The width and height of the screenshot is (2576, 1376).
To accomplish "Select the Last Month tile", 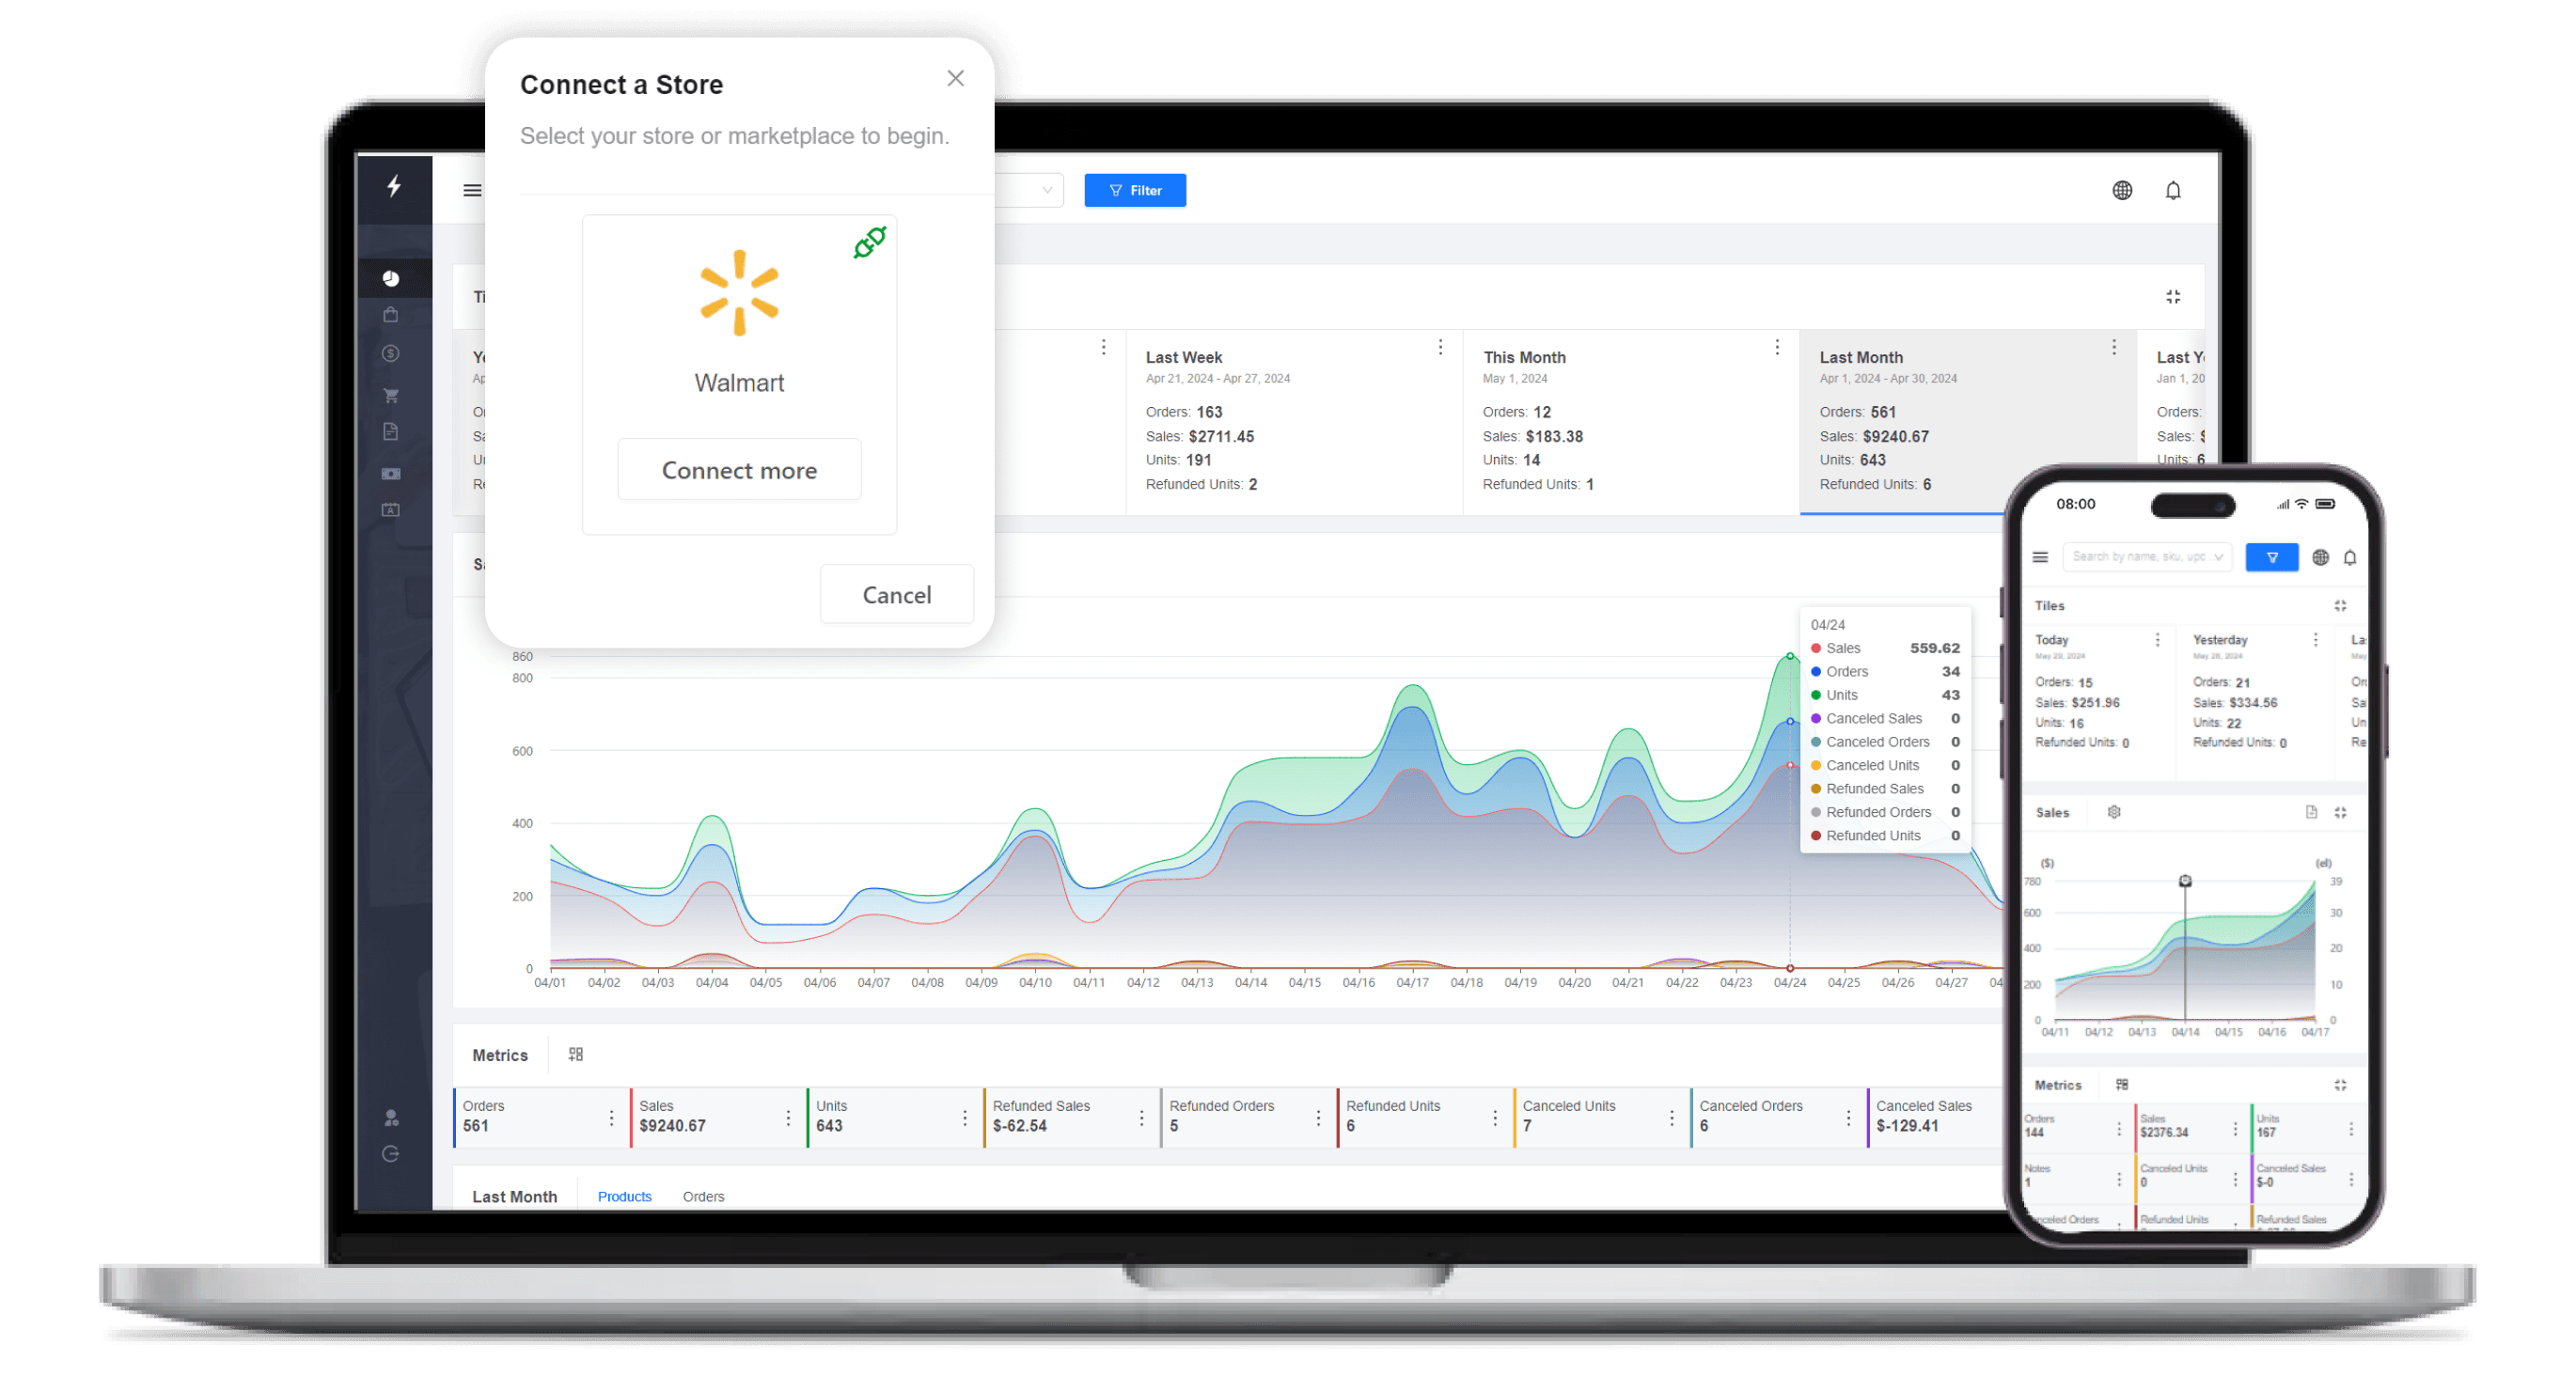I will click(1968, 421).
